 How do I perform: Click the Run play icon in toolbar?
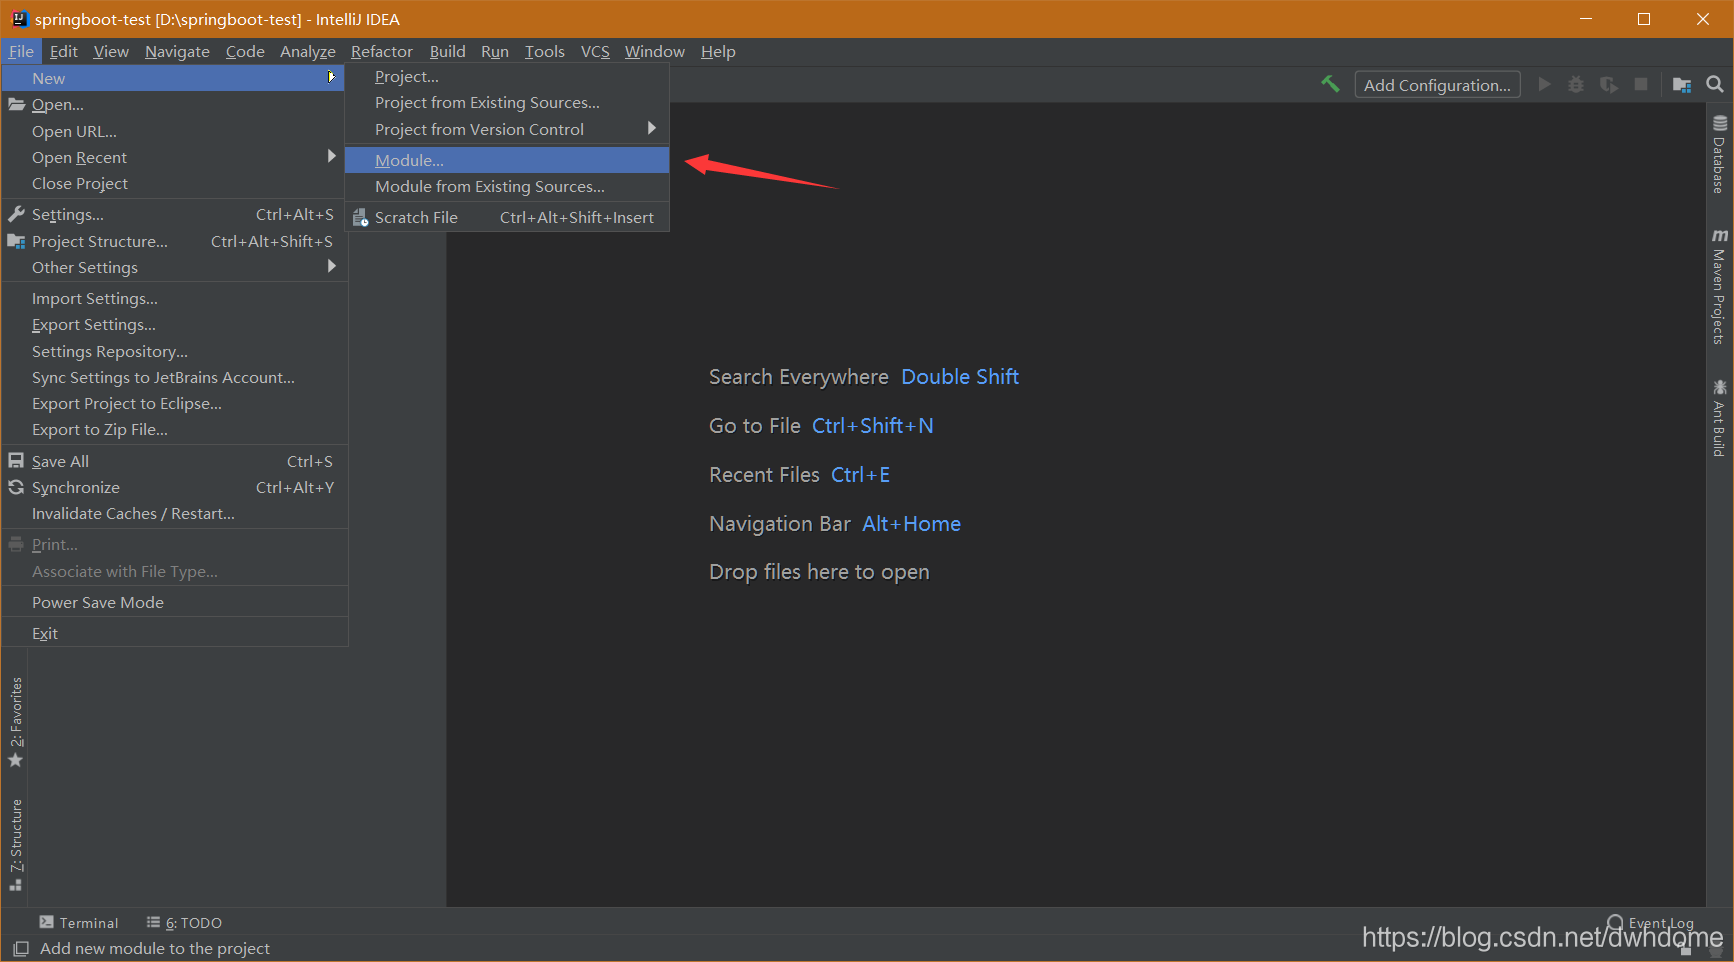click(x=1544, y=84)
